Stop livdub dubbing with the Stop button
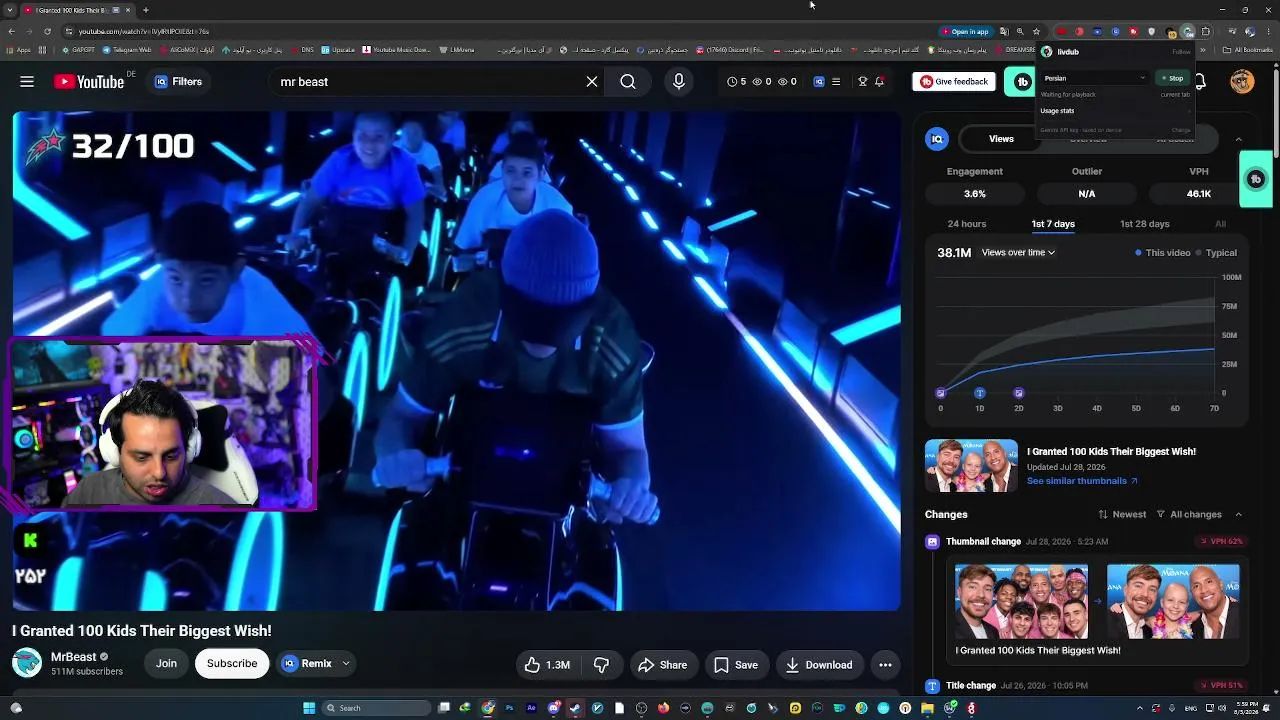Screen dimensions: 1280x720 click(1172, 78)
